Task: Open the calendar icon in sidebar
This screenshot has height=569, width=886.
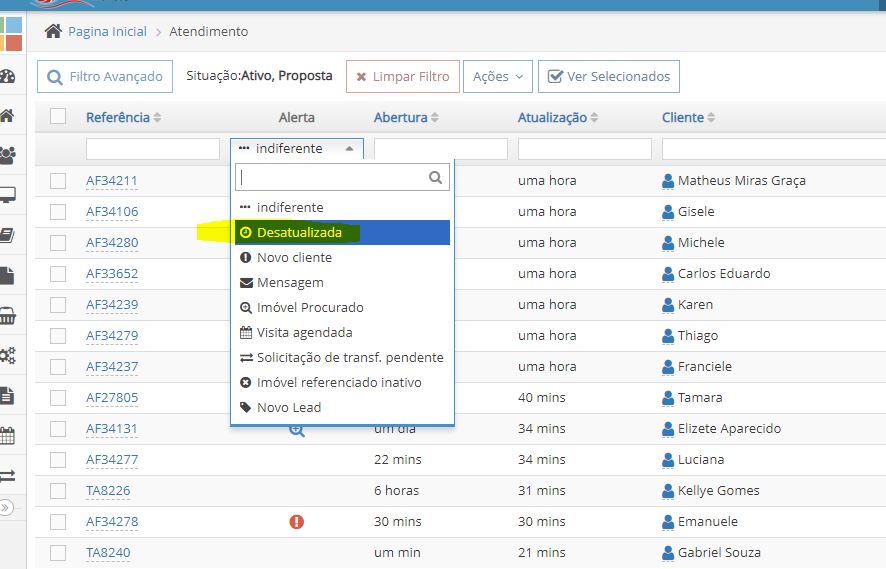Action: [8, 435]
